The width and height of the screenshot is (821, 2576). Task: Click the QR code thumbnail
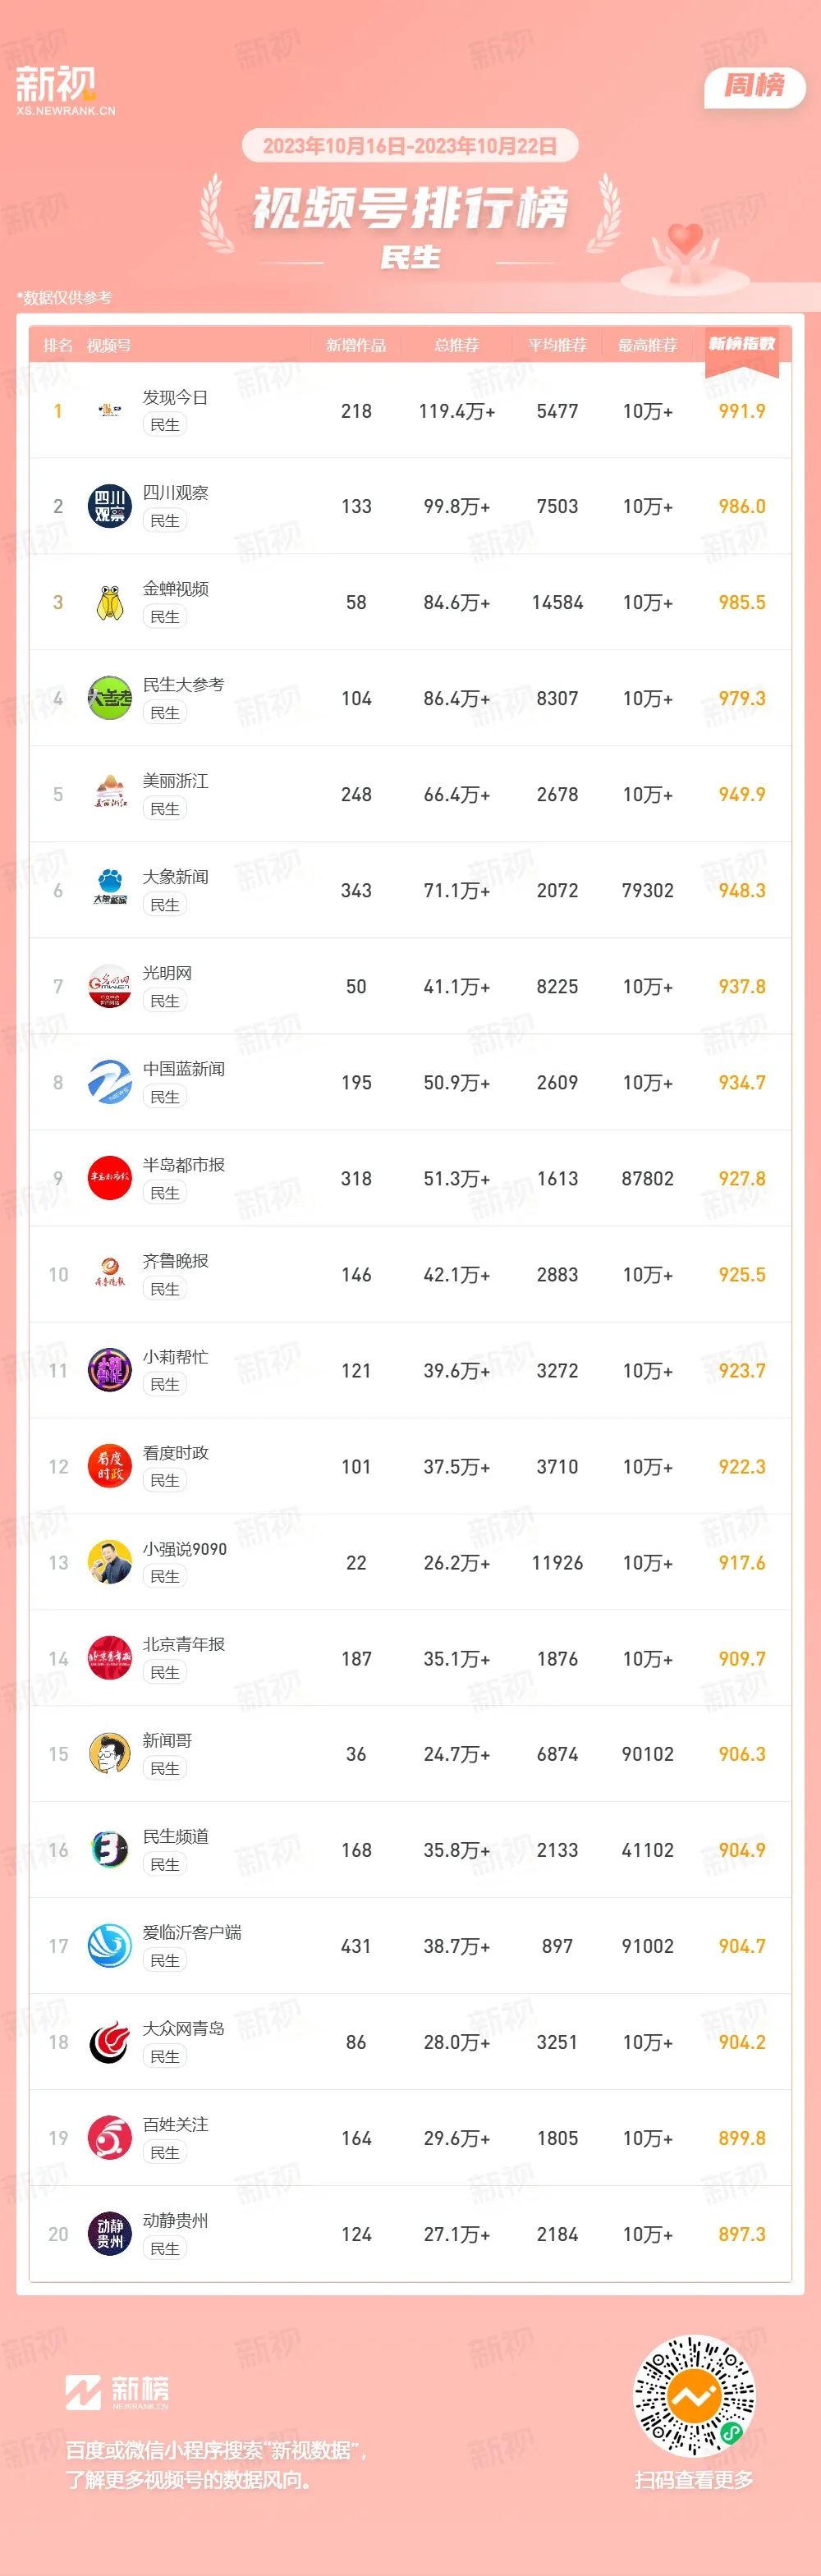click(695, 2396)
